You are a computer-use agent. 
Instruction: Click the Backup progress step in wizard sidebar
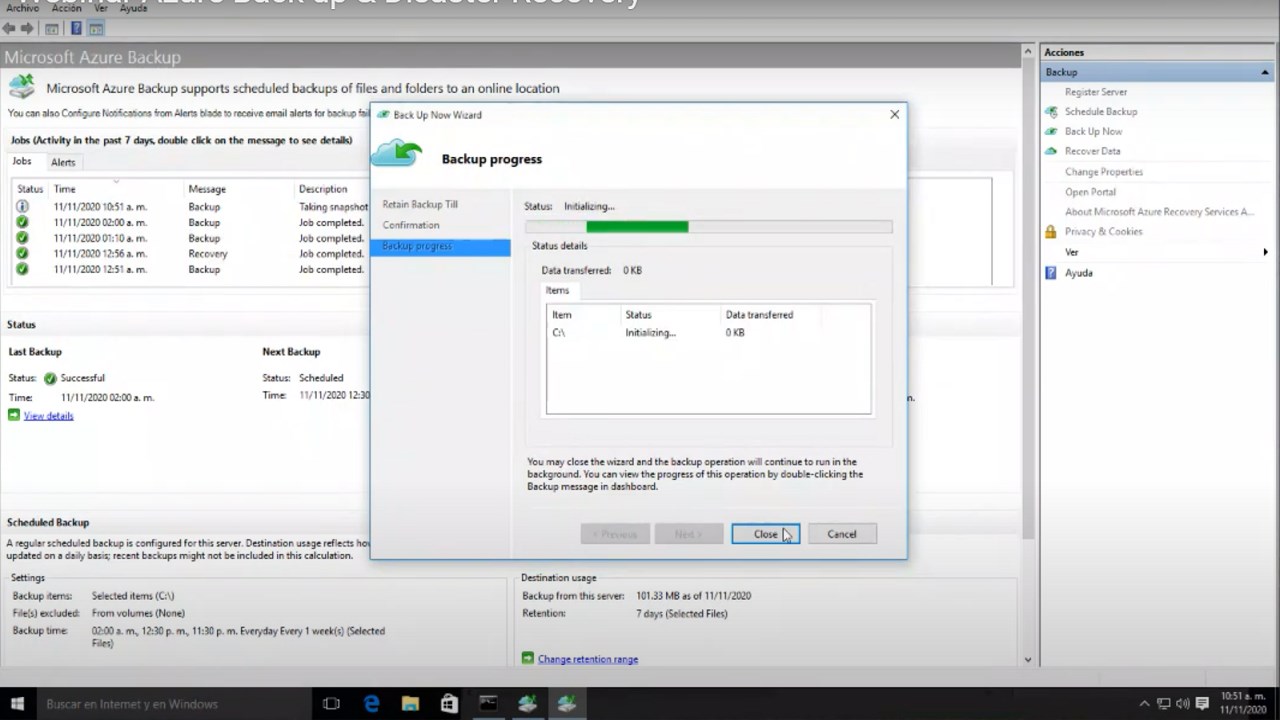point(440,246)
